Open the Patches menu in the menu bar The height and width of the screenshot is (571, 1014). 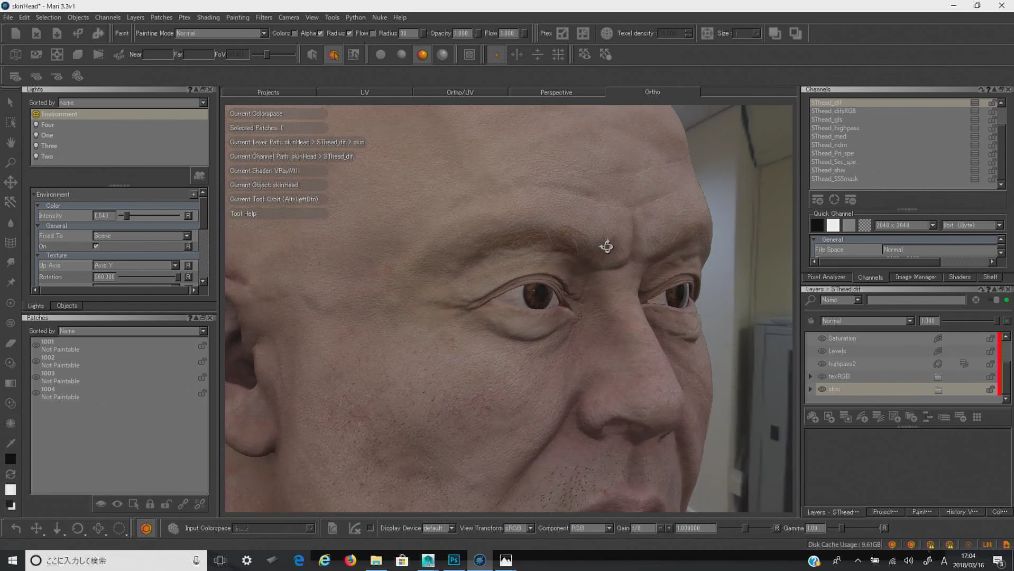[x=161, y=17]
